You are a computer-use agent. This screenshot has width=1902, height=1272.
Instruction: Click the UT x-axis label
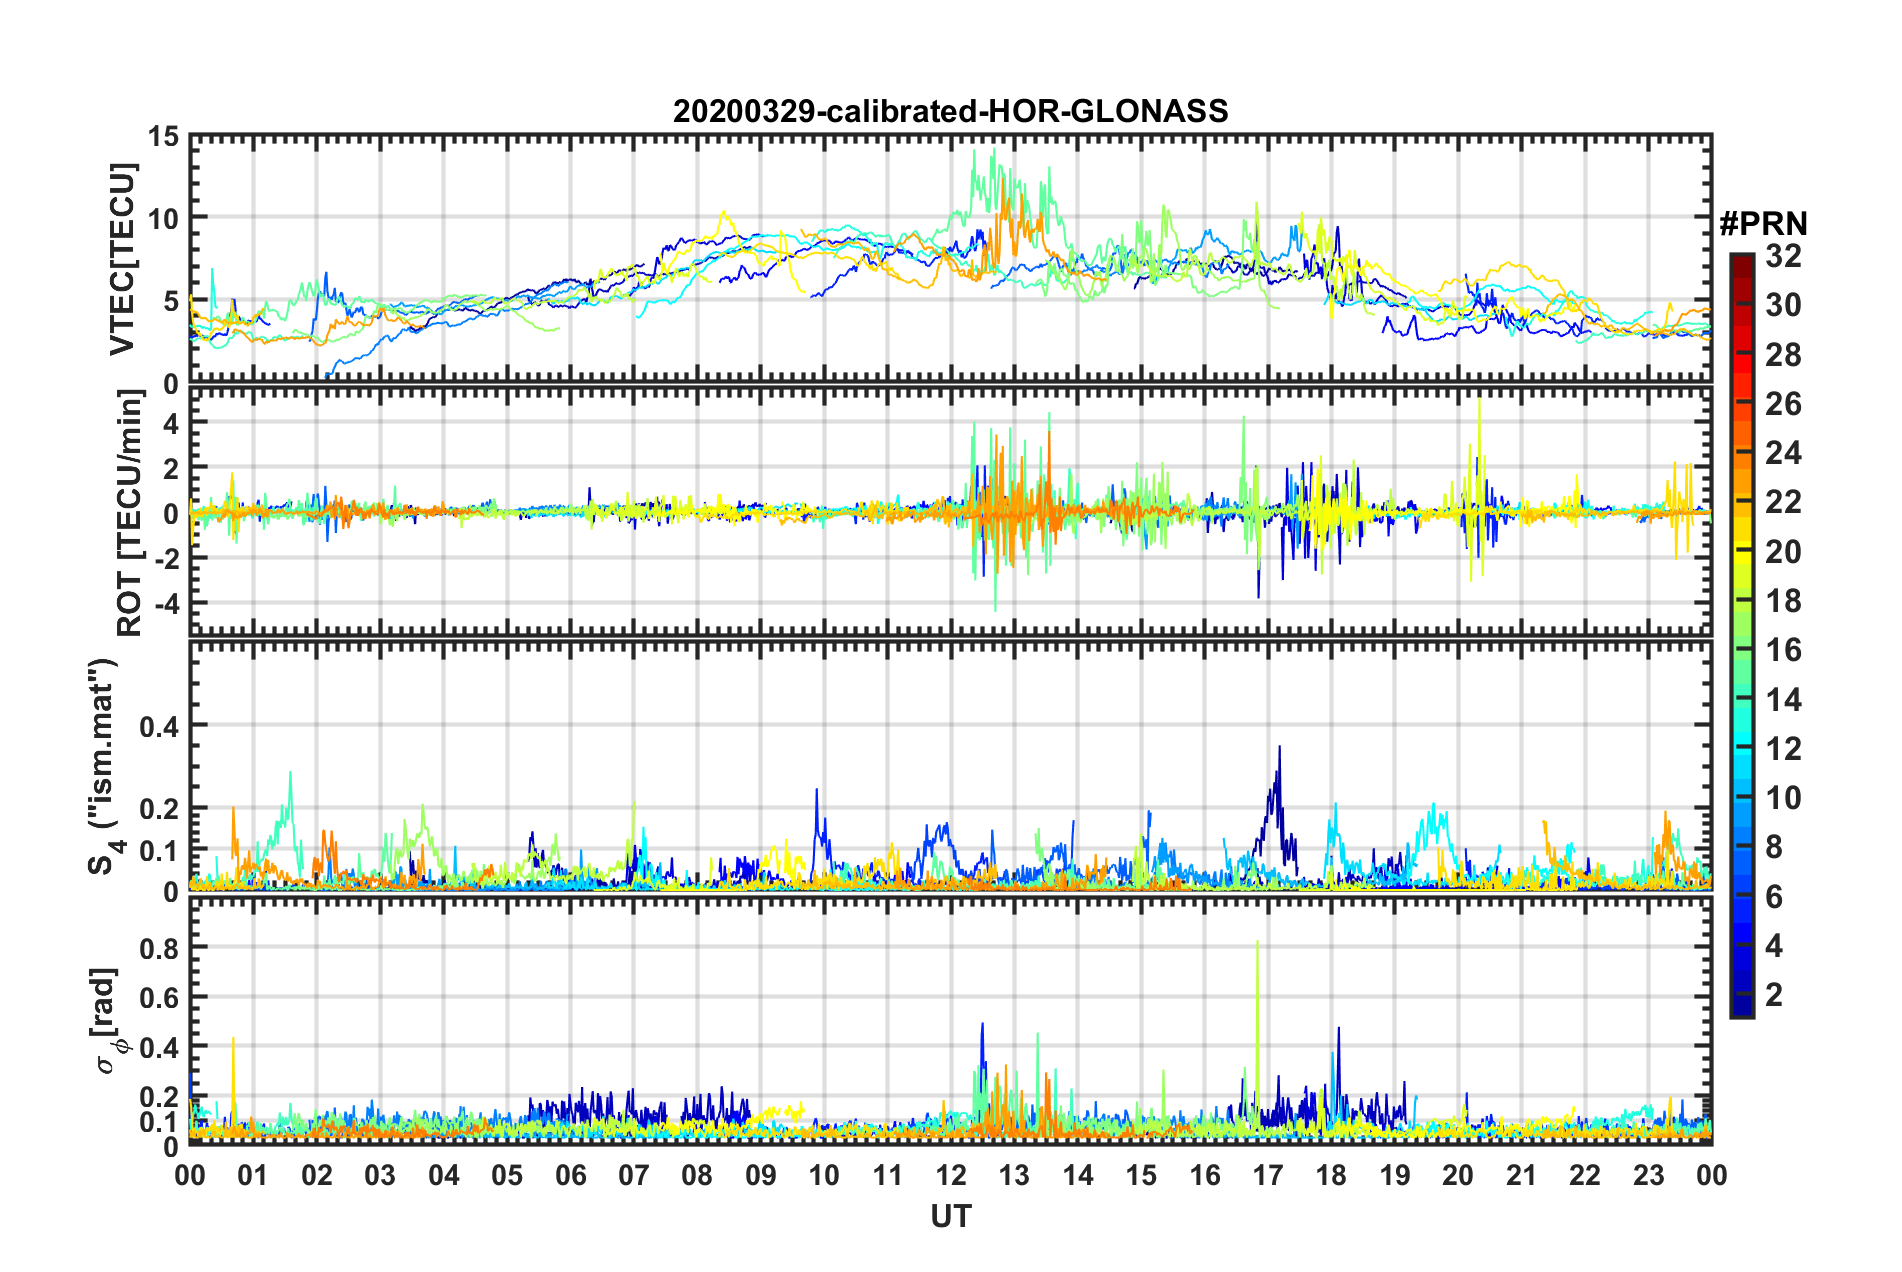[x=950, y=1216]
